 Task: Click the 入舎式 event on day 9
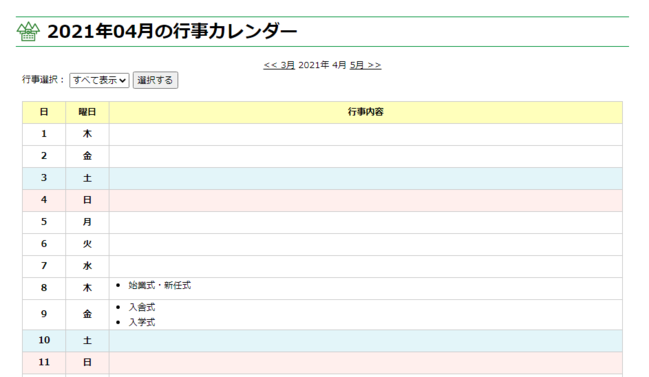[142, 307]
